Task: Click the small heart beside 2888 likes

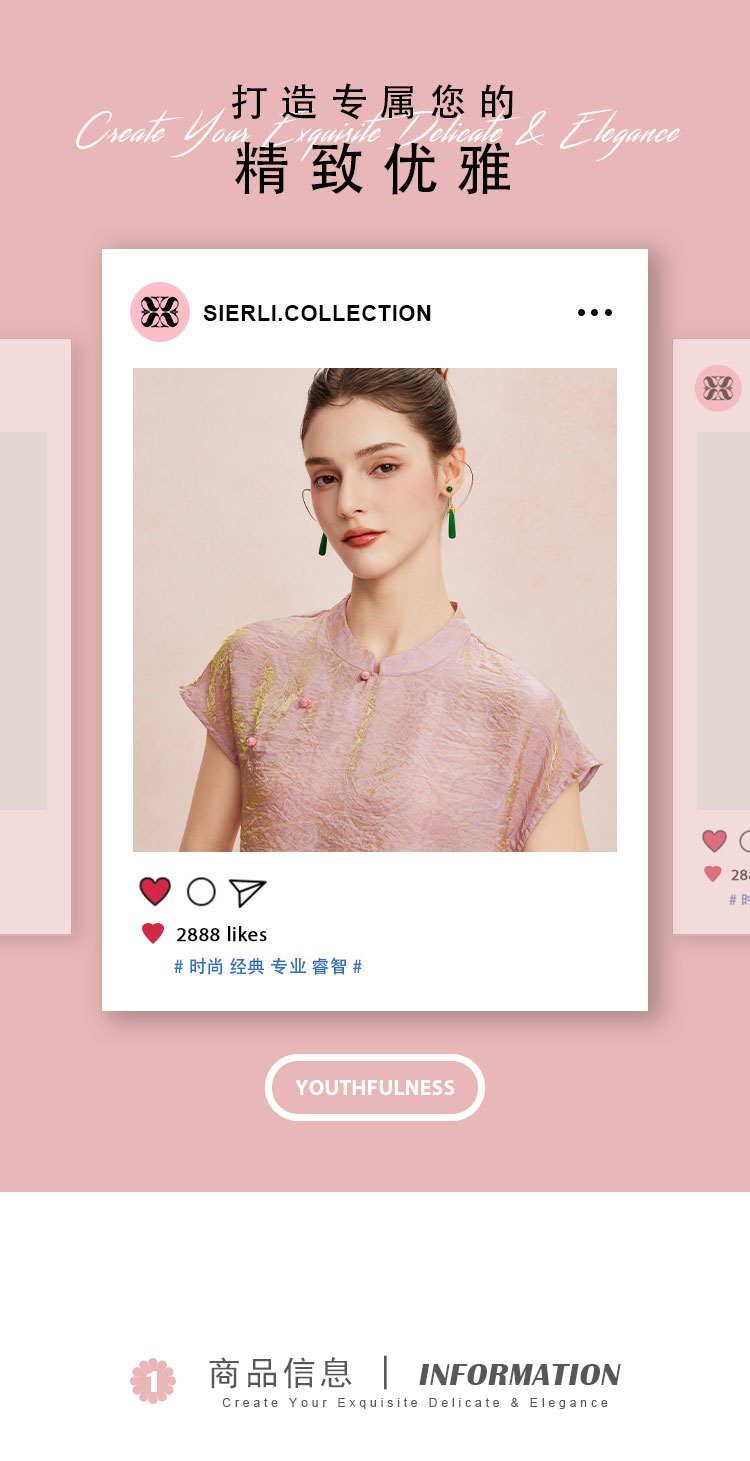Action: [x=153, y=933]
